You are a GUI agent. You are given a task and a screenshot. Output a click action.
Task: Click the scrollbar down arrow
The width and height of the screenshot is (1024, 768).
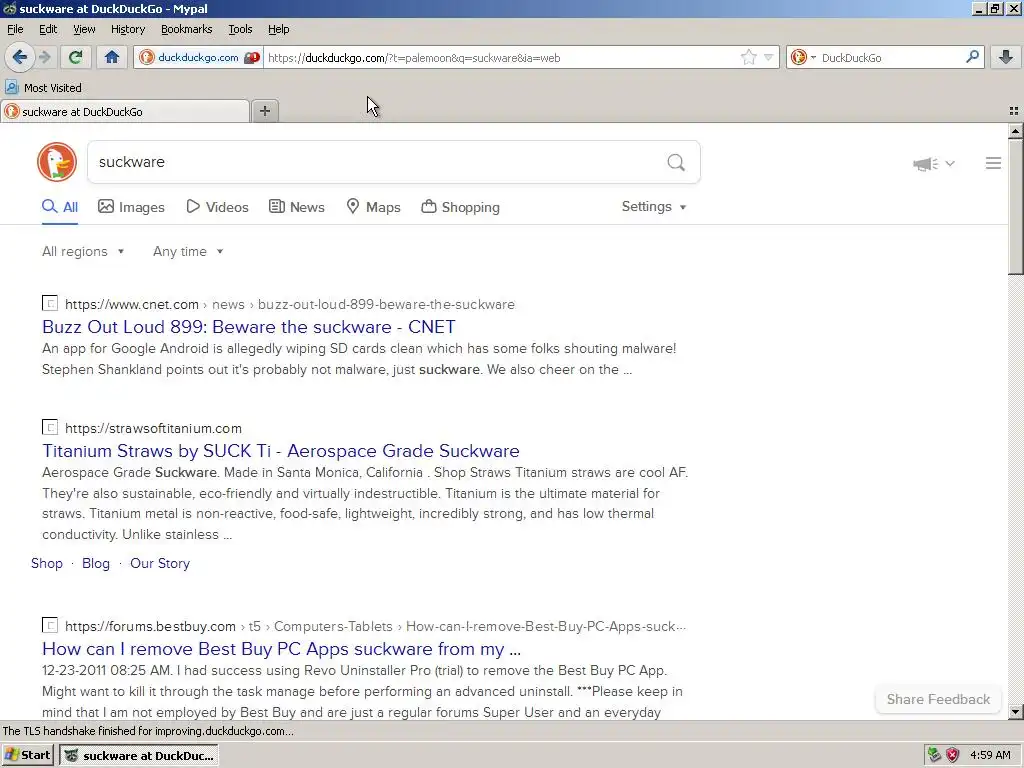coord(1015,712)
